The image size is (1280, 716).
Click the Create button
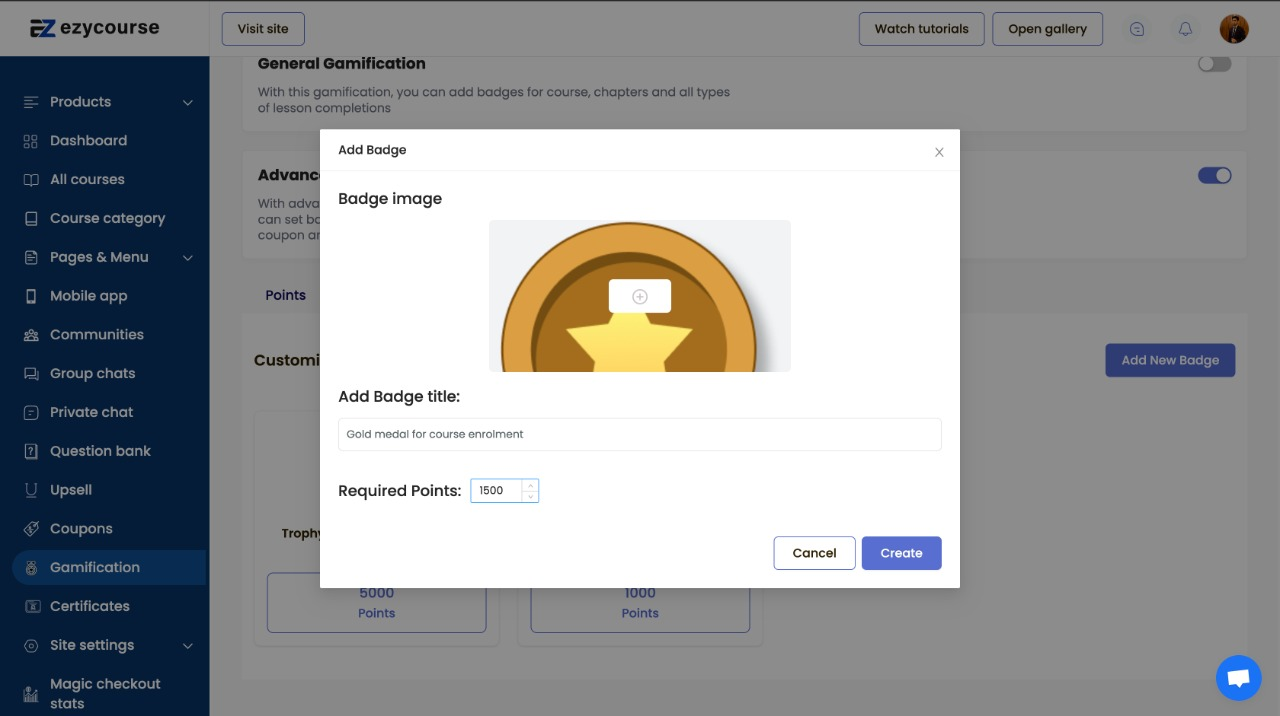901,553
